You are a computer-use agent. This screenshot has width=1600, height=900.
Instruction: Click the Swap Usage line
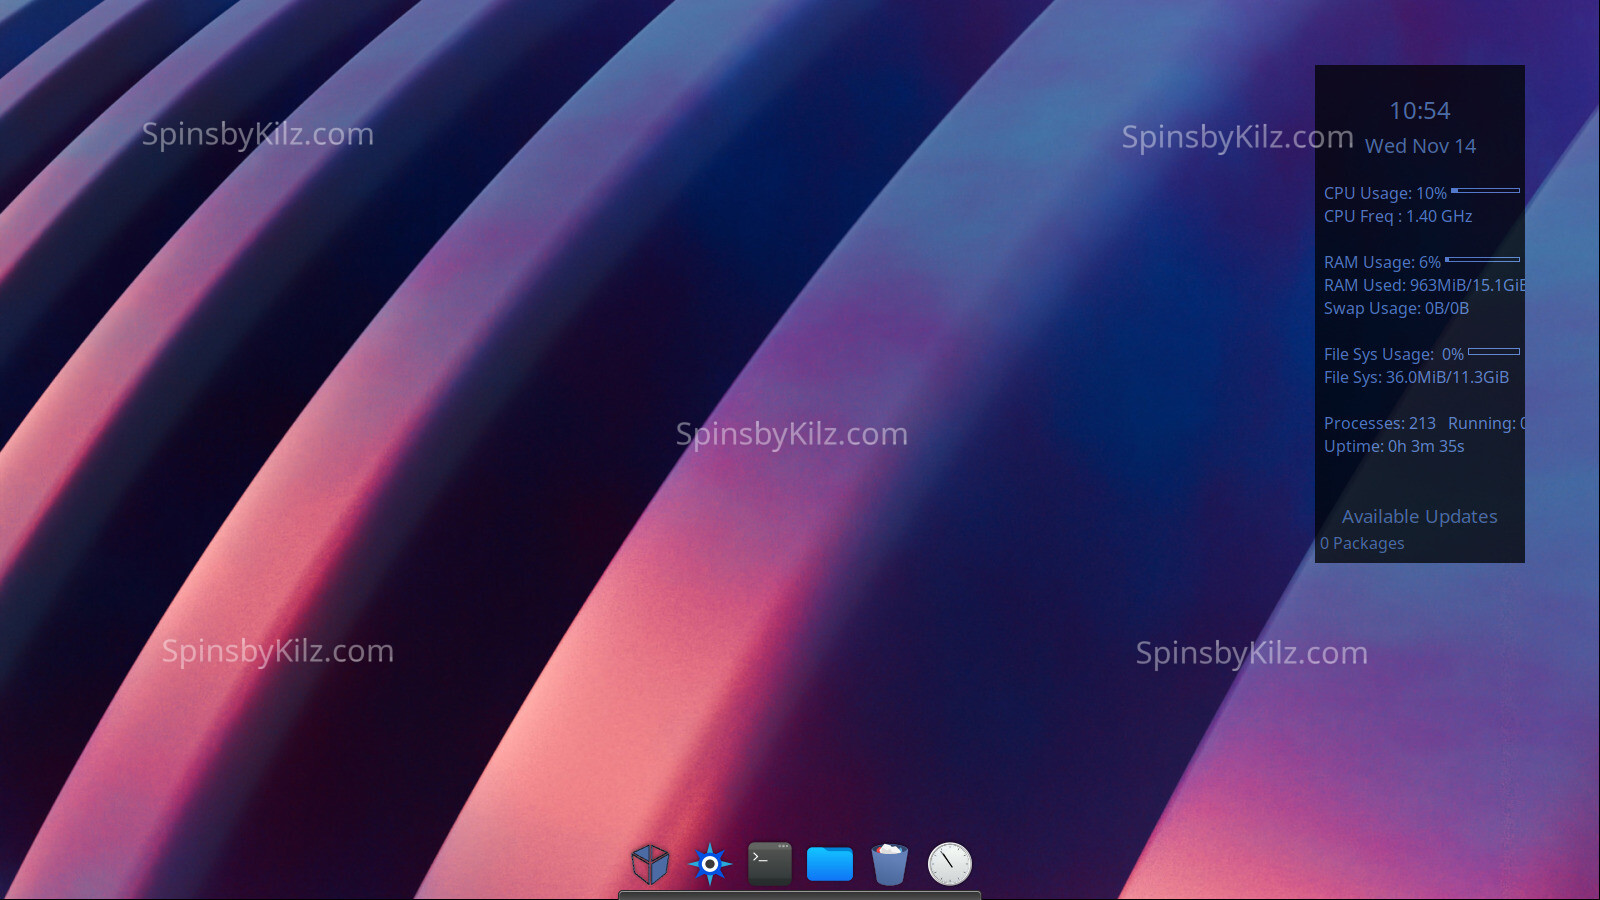tap(1396, 309)
